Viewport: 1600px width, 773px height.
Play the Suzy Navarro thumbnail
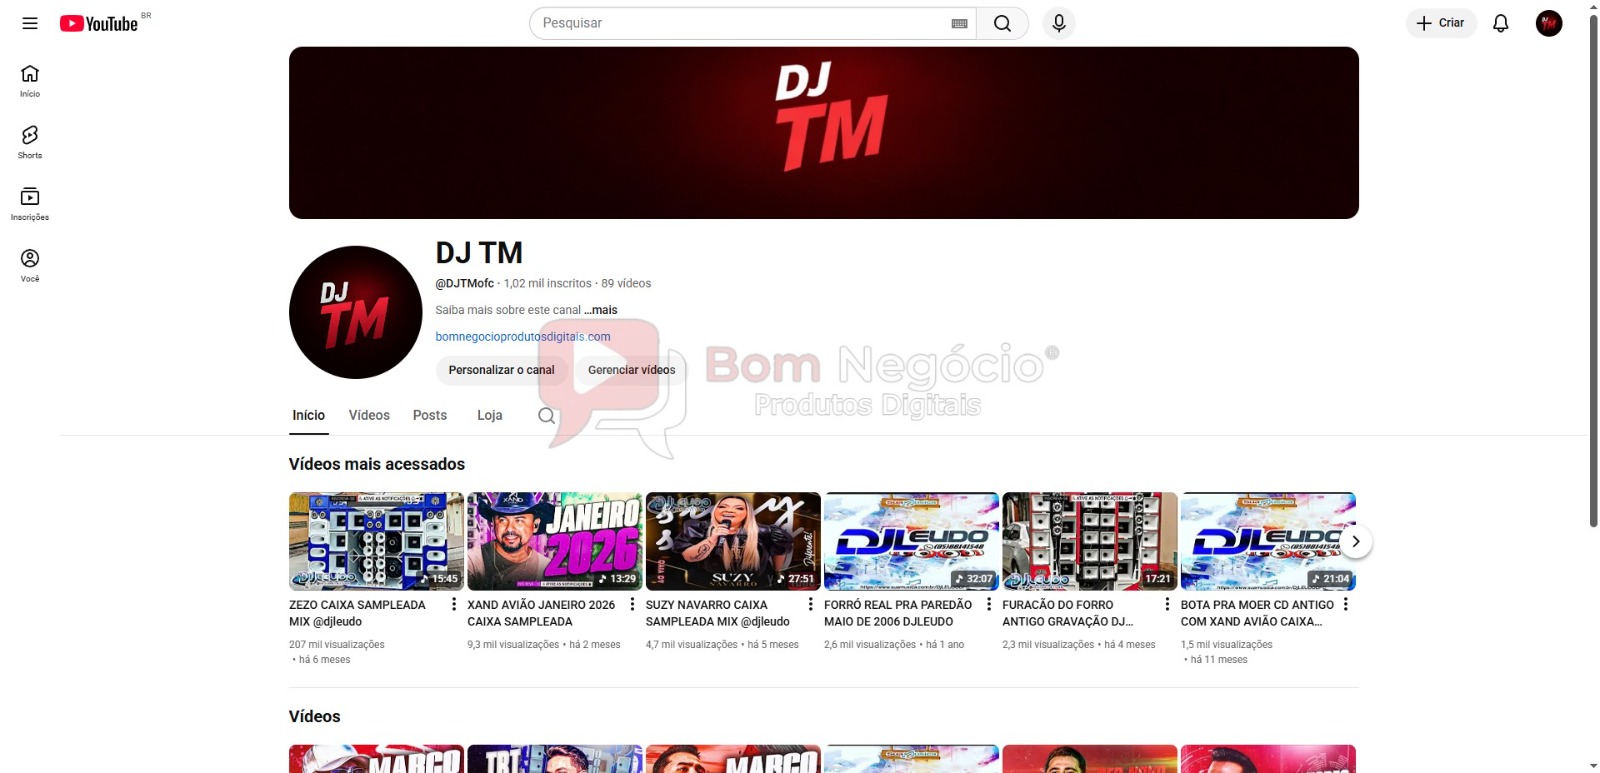[x=733, y=541]
